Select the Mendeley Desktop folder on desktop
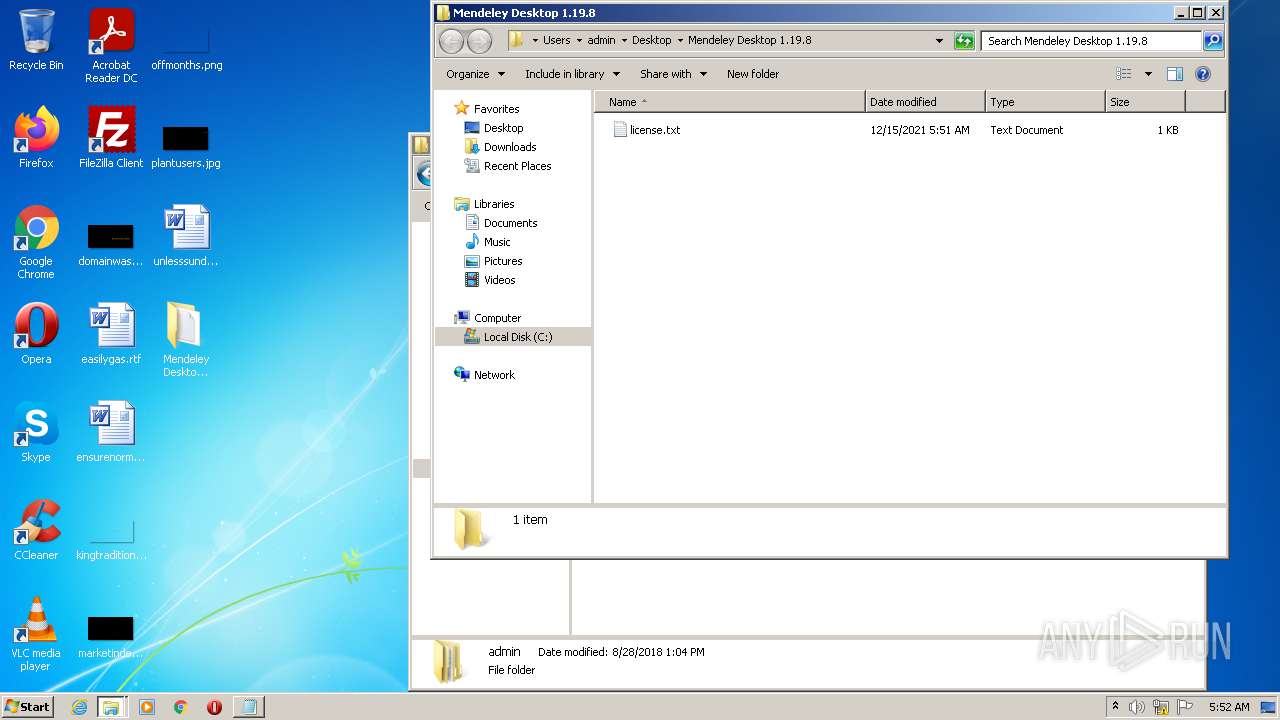1280x720 pixels. click(186, 340)
